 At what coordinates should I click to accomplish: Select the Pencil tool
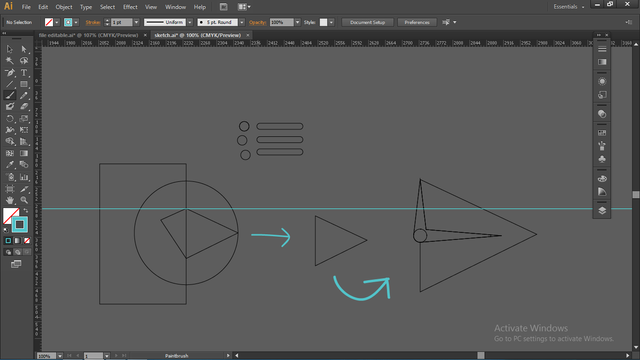(24, 95)
